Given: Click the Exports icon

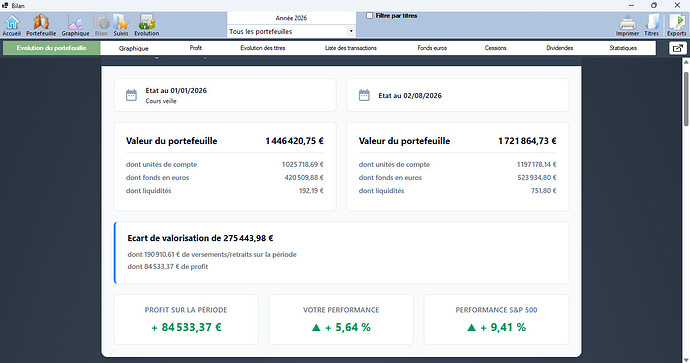Looking at the screenshot, I should (677, 26).
